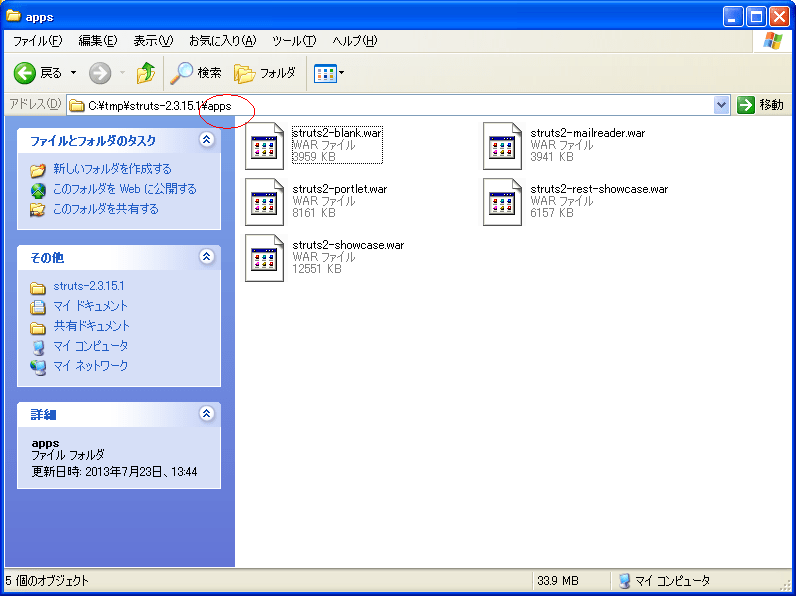
Task: Open the Search (検索) magnifier button
Action: tap(195, 73)
